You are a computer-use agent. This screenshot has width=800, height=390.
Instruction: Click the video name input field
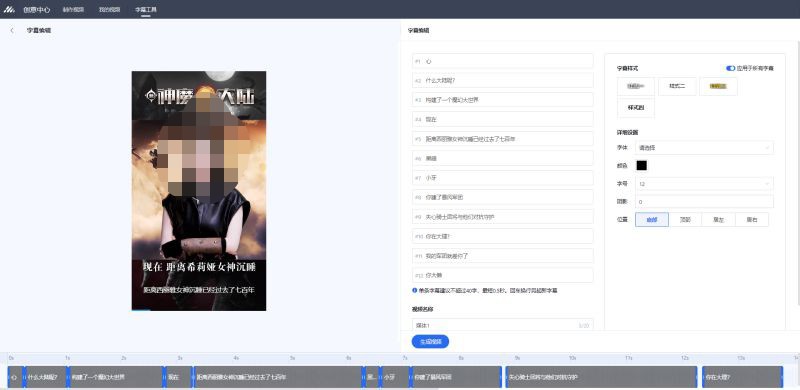tap(503, 325)
